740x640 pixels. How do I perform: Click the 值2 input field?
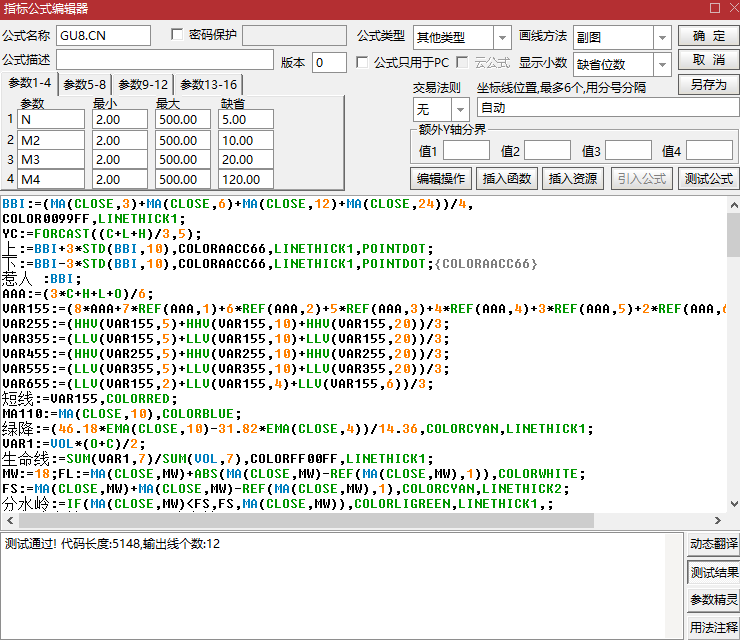point(547,151)
